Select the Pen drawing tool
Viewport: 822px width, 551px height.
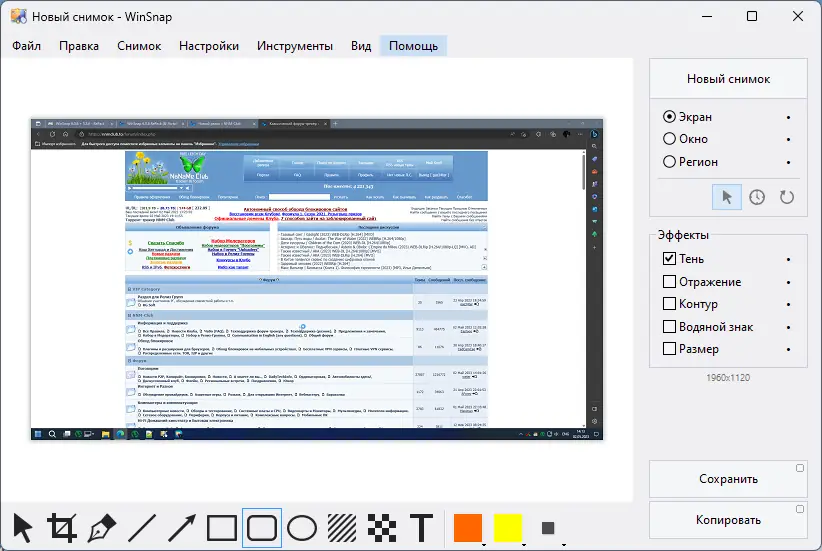click(x=102, y=528)
